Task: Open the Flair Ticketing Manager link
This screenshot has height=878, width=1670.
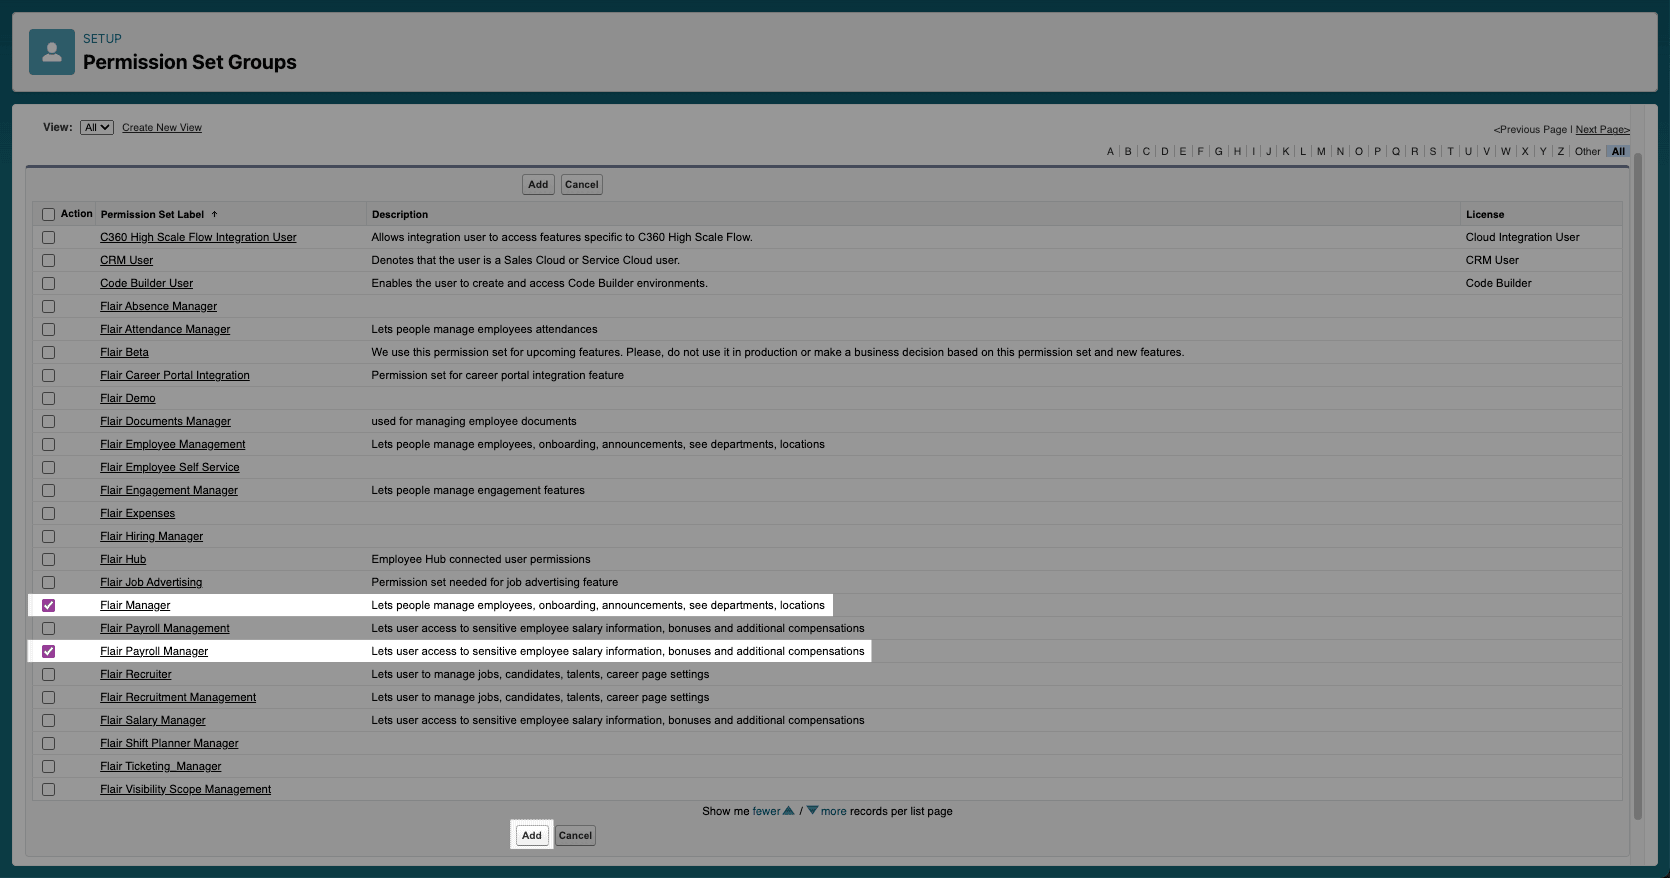Action: [161, 766]
